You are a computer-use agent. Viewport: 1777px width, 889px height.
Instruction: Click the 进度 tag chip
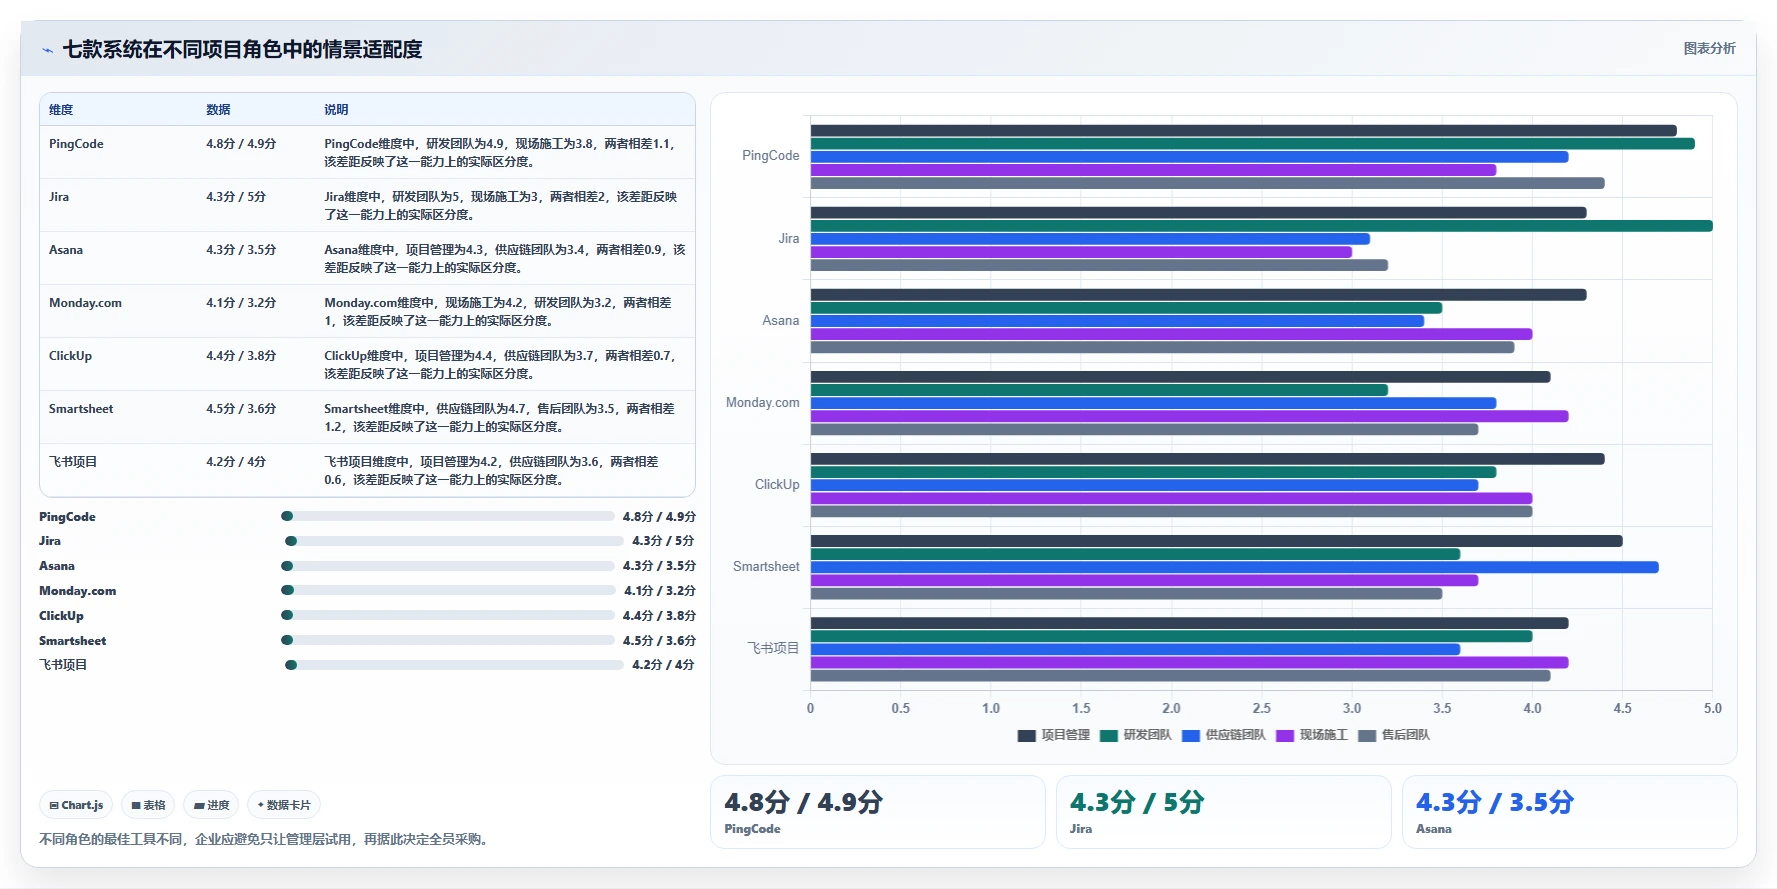211,805
